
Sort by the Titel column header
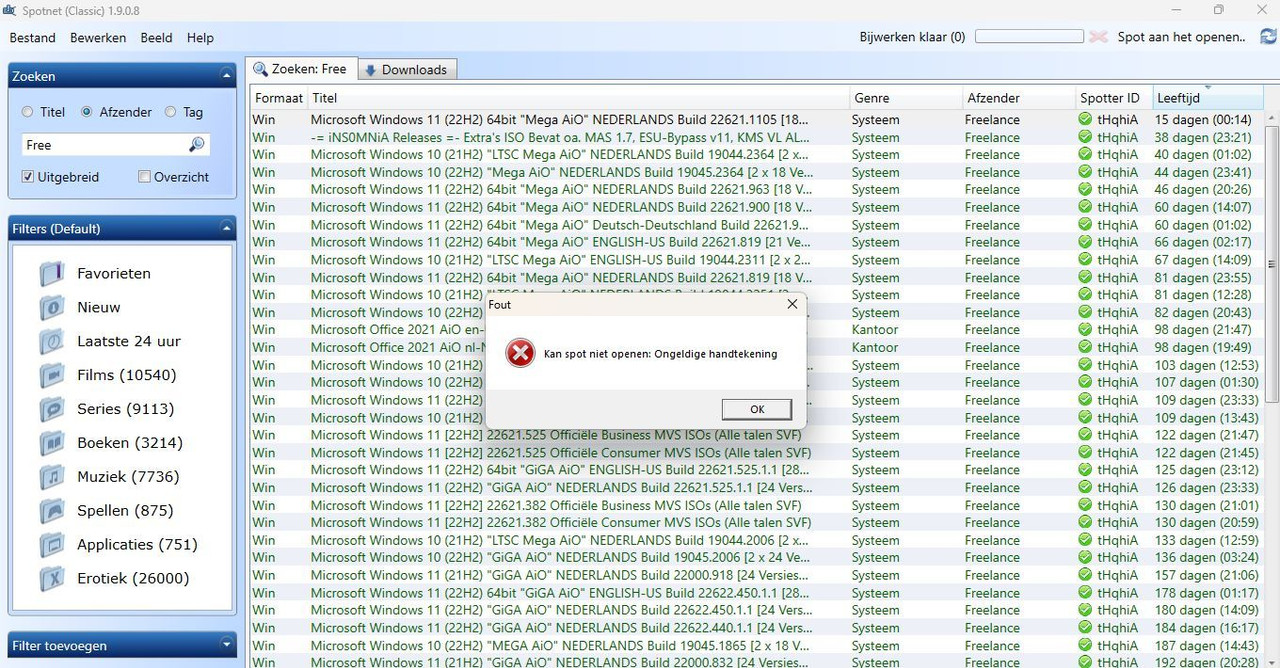[577, 98]
